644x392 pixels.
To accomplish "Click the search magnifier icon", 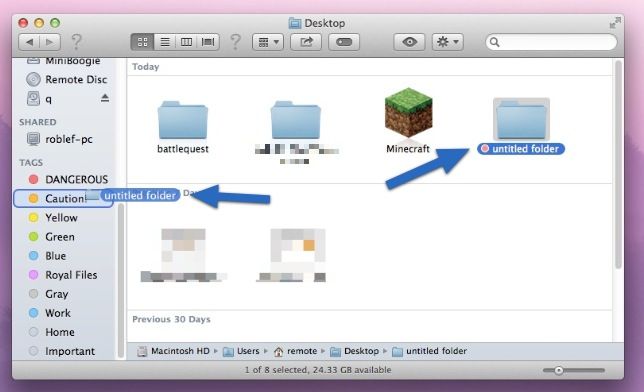I will click(495, 42).
